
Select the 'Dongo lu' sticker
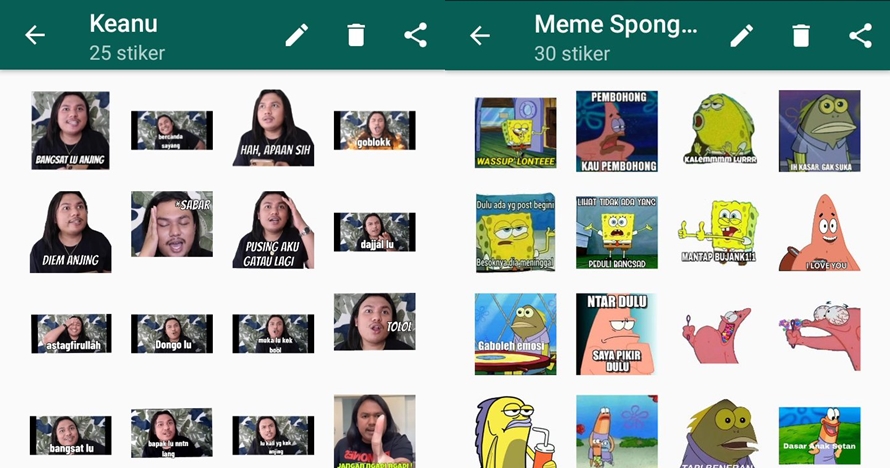[x=172, y=334]
